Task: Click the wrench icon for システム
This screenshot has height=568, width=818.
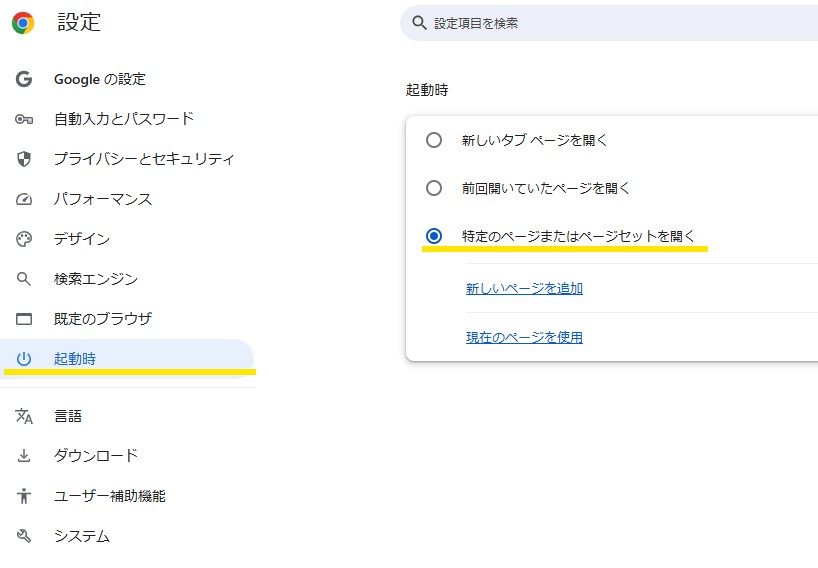Action: click(x=24, y=536)
